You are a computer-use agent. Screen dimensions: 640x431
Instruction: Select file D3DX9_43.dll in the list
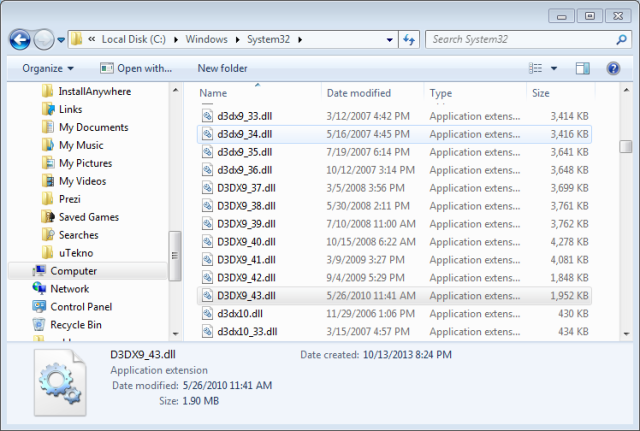(394, 295)
